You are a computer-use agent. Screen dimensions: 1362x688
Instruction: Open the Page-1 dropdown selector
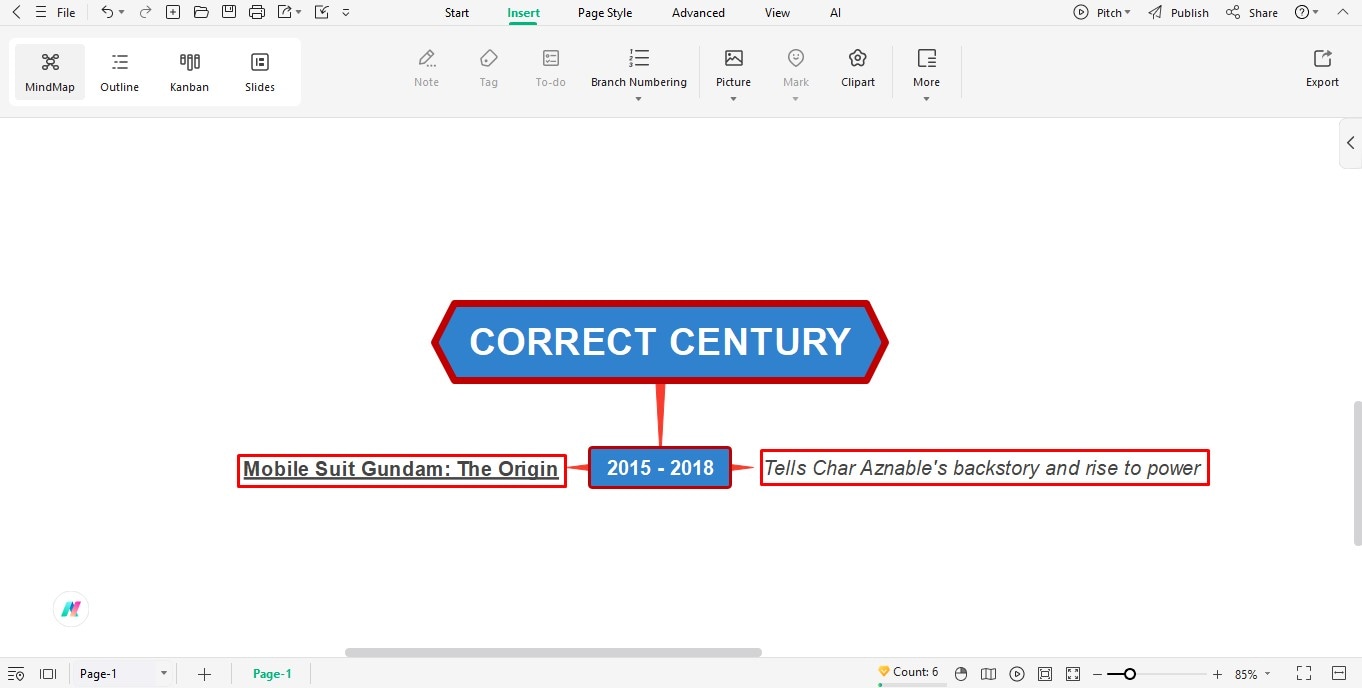[x=123, y=674]
